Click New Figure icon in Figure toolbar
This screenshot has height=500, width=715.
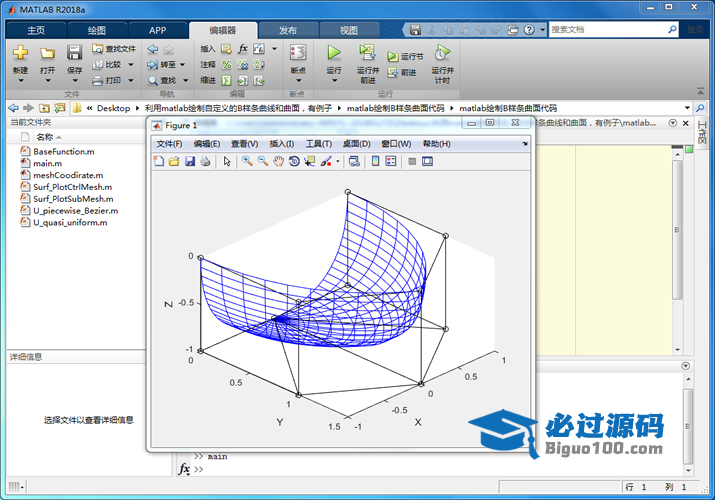pos(159,161)
